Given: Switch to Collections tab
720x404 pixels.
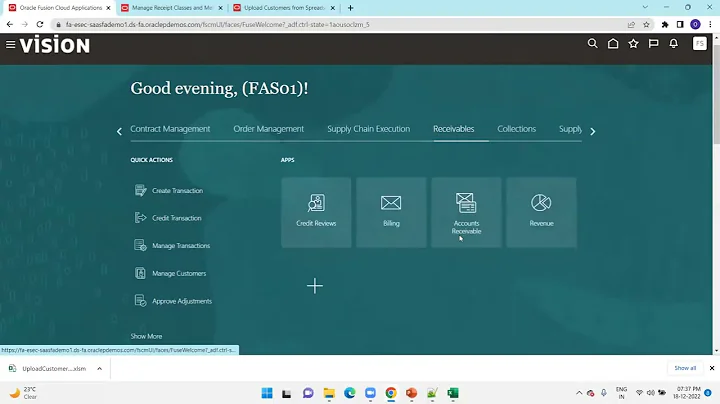Looking at the screenshot, I should 517,129.
